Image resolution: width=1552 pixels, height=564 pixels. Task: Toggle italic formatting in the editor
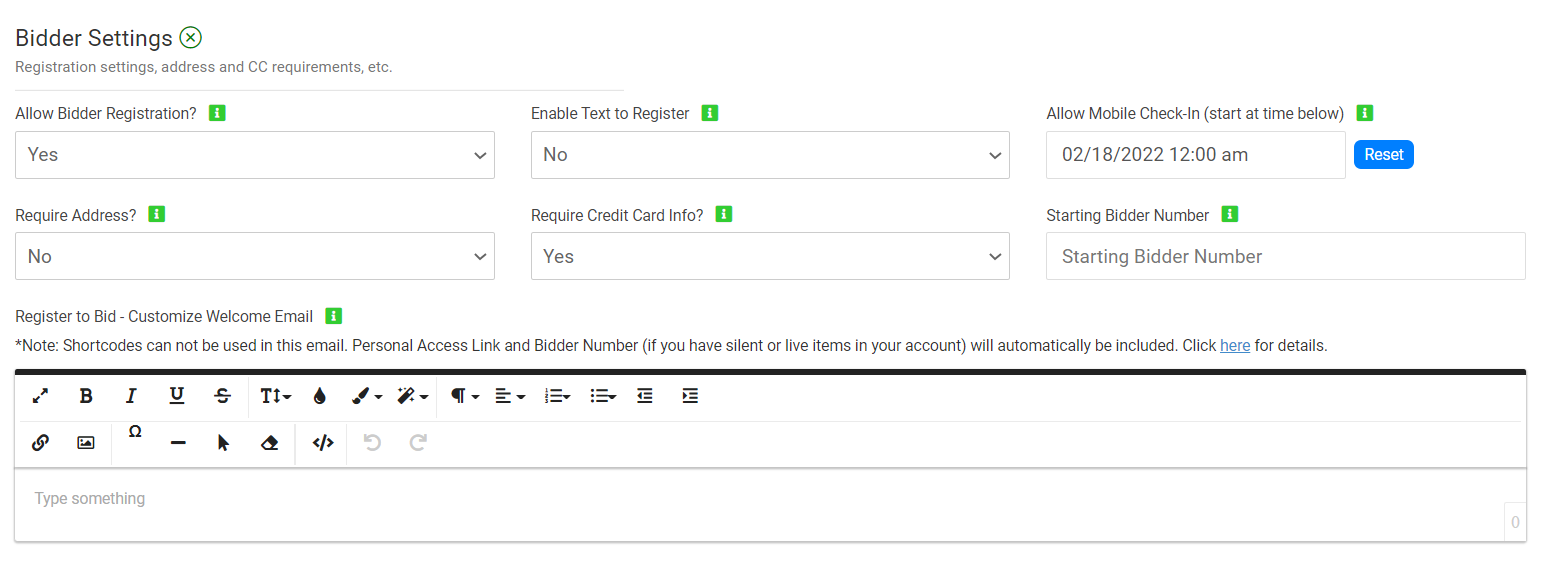pyautogui.click(x=131, y=396)
